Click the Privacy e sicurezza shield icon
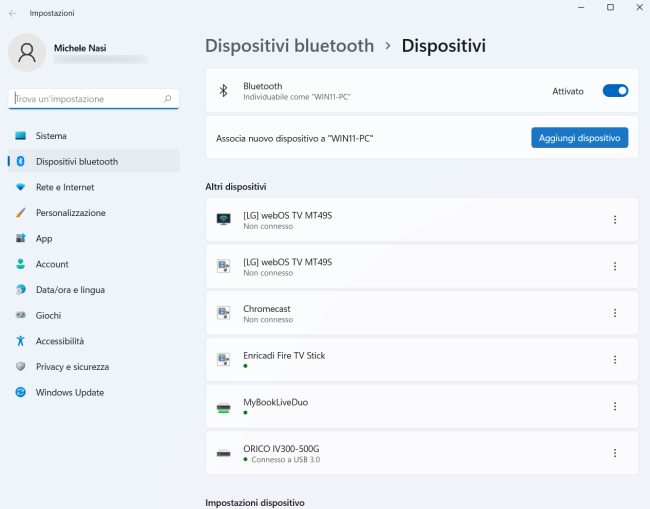 pos(20,366)
